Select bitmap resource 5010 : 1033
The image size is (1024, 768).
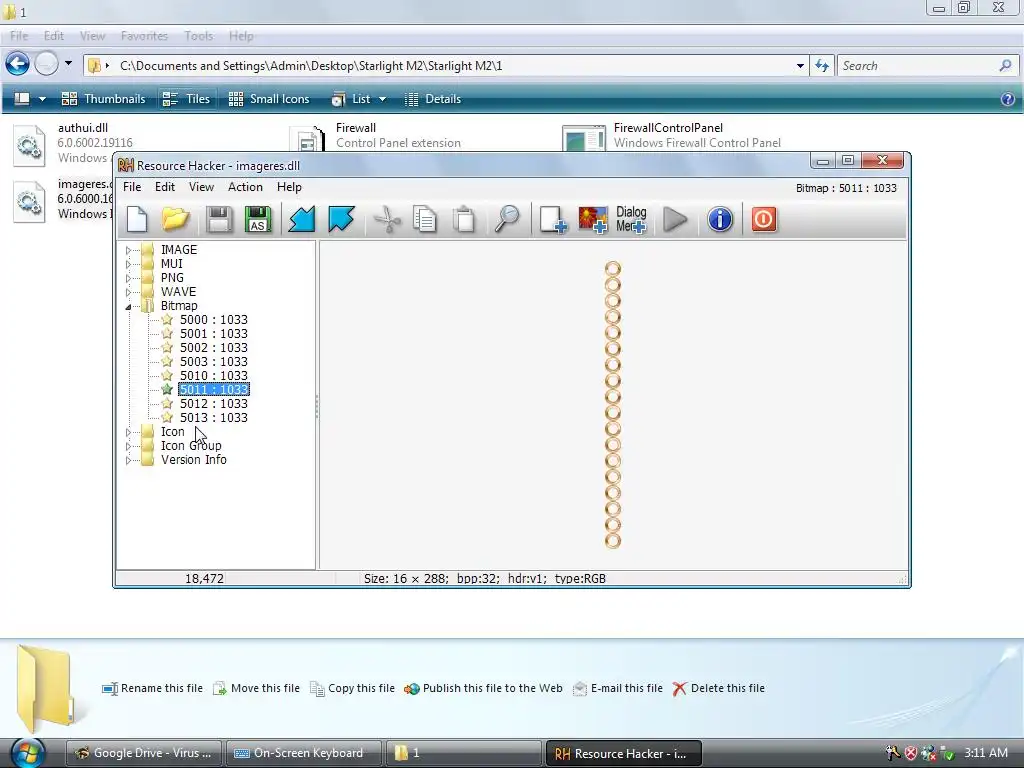(214, 376)
